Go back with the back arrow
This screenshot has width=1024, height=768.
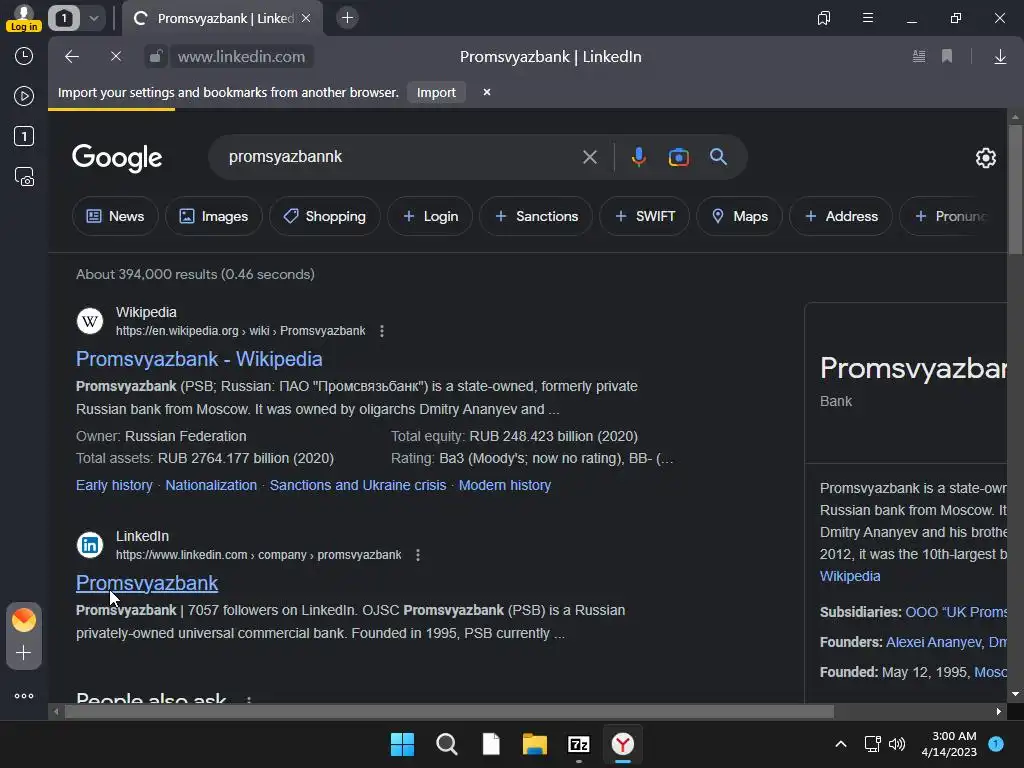[72, 57]
